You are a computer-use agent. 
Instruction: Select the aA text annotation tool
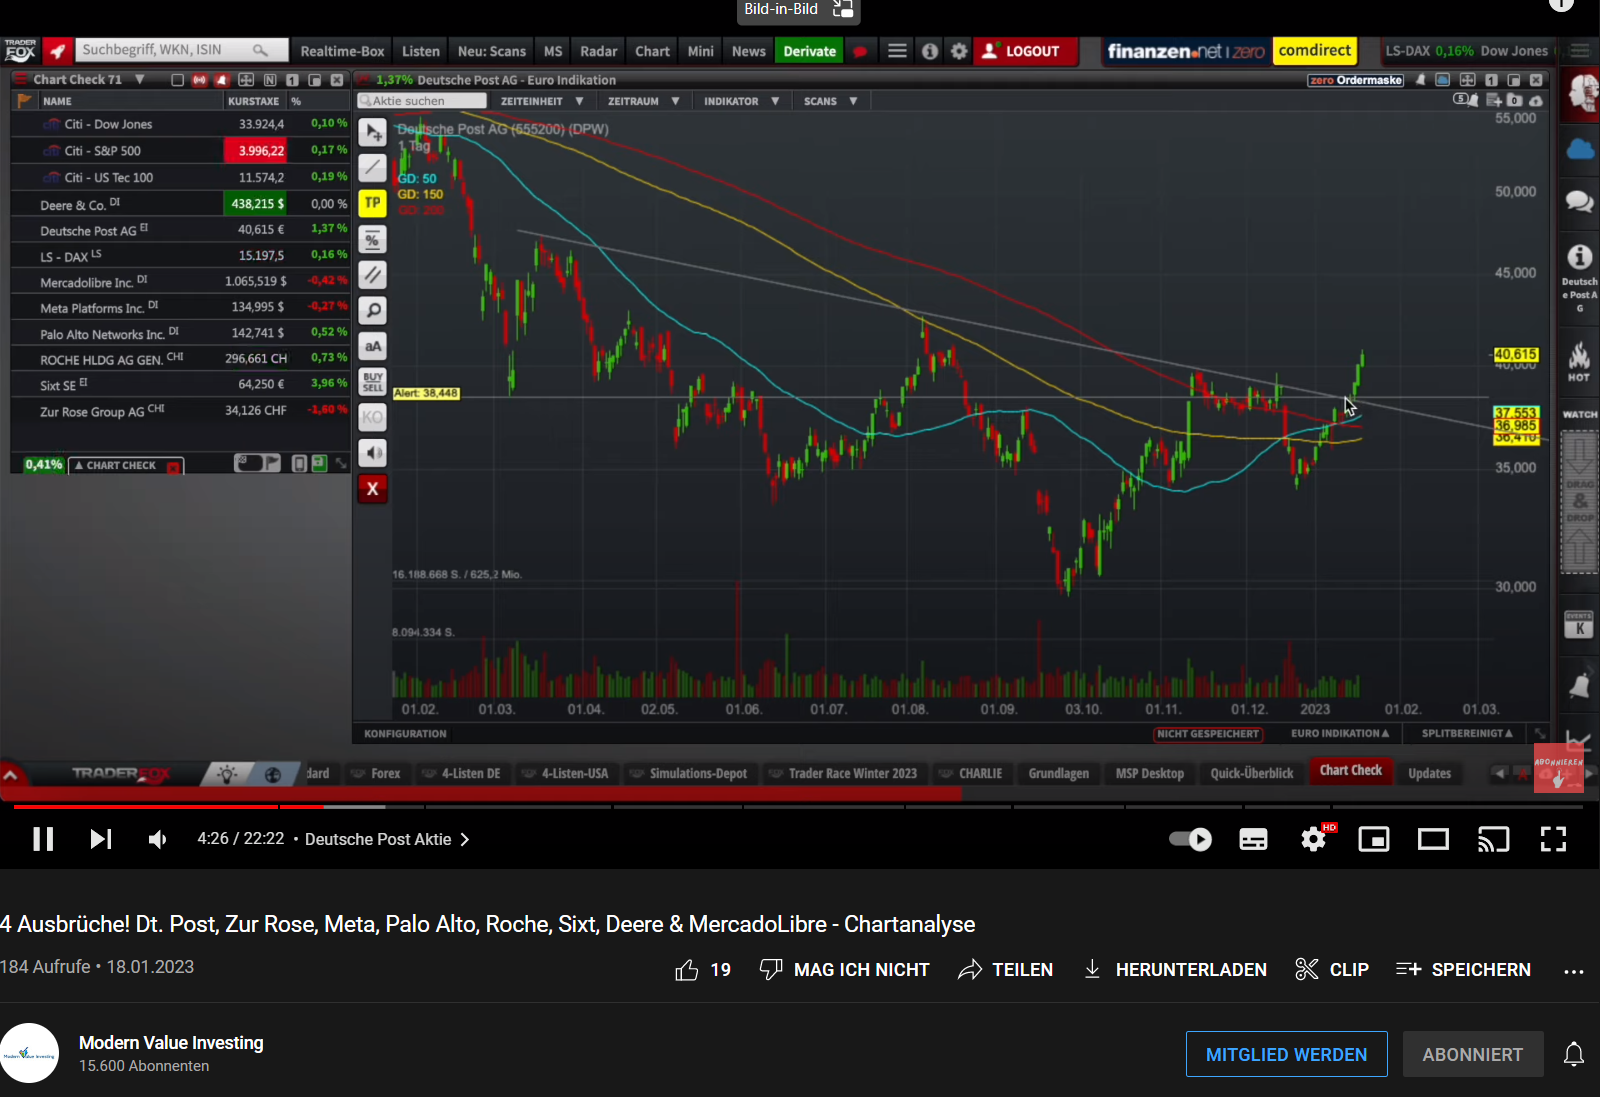point(372,346)
